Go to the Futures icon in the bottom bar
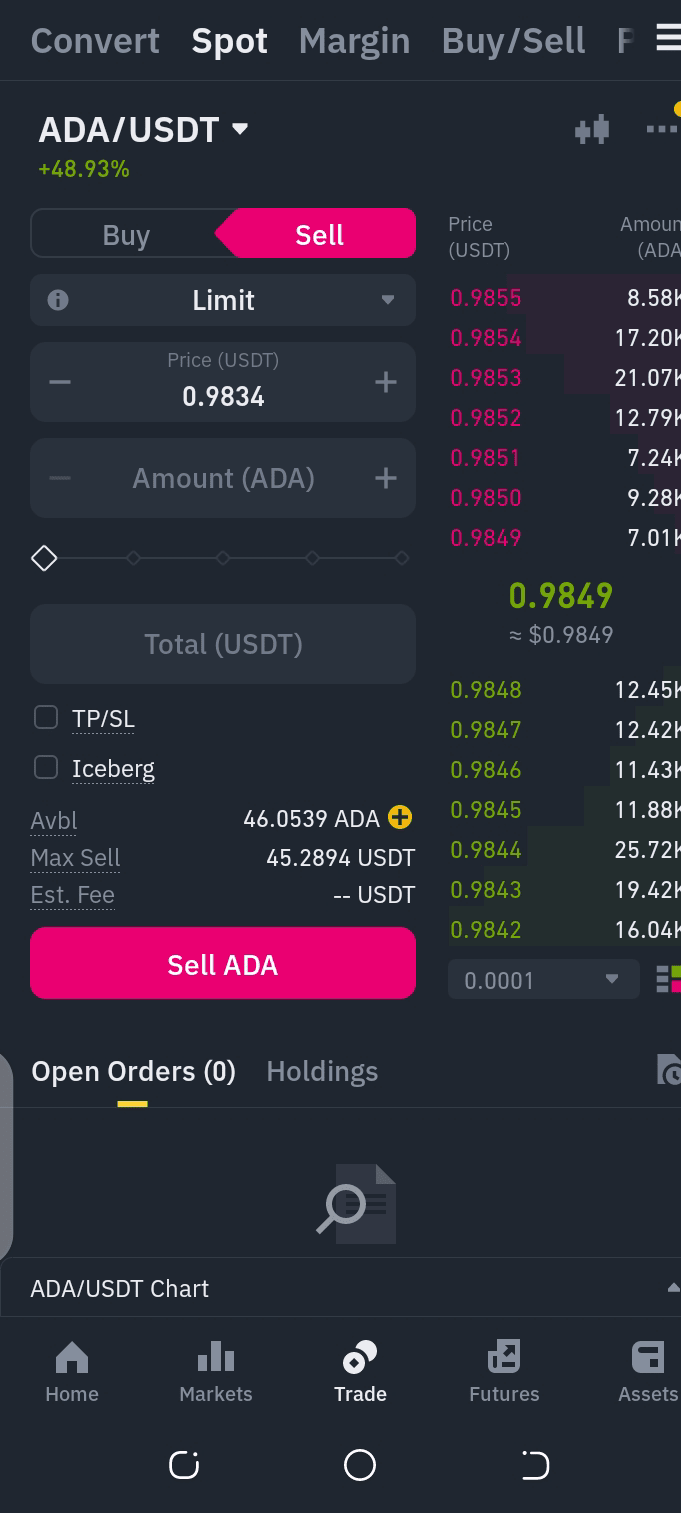 [x=504, y=1357]
